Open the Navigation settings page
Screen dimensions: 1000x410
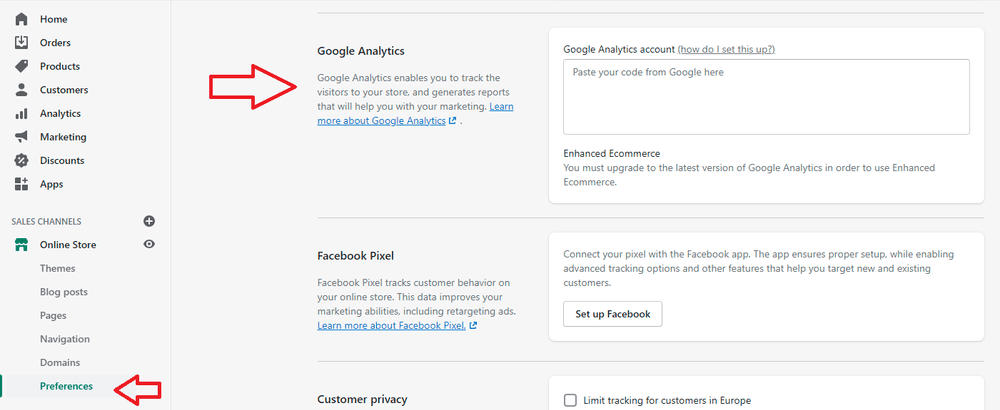(64, 339)
